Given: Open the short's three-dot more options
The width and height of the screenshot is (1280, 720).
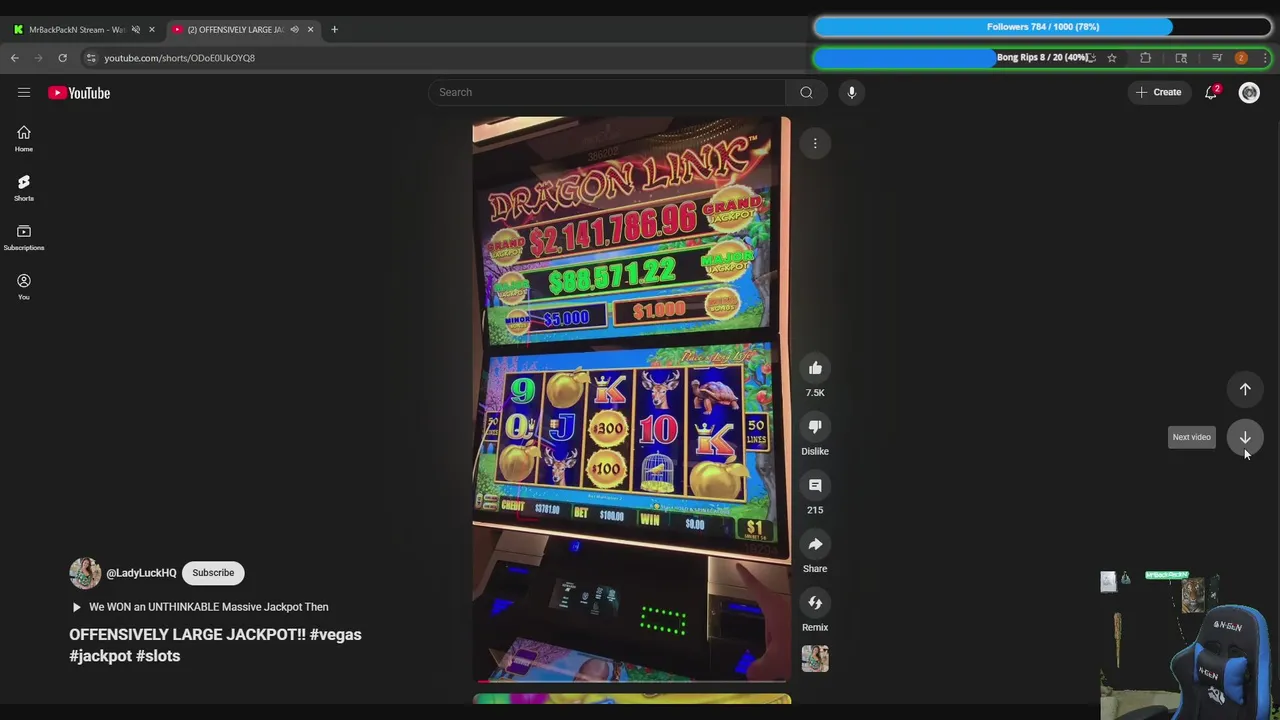Looking at the screenshot, I should 815,143.
